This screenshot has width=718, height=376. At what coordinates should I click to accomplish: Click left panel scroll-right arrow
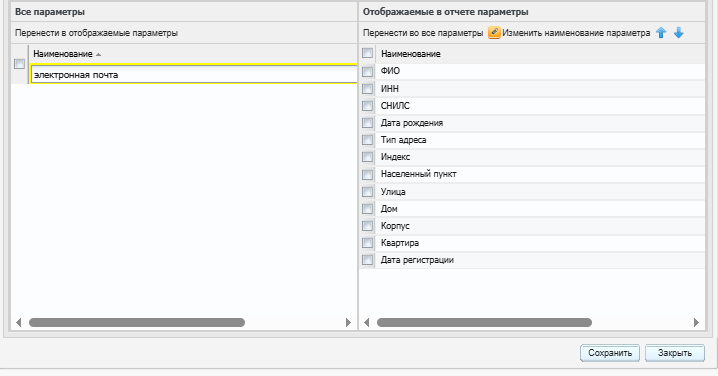click(348, 322)
